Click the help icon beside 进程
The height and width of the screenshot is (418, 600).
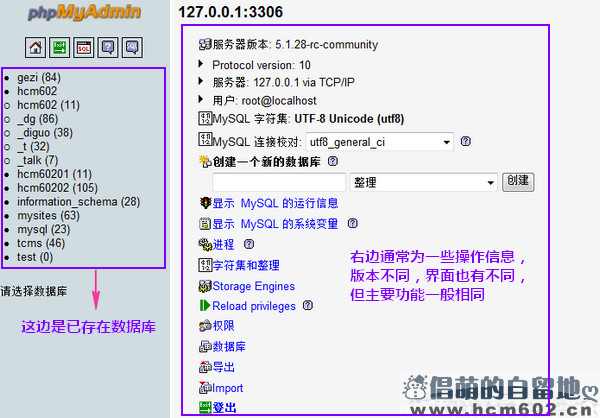point(249,244)
